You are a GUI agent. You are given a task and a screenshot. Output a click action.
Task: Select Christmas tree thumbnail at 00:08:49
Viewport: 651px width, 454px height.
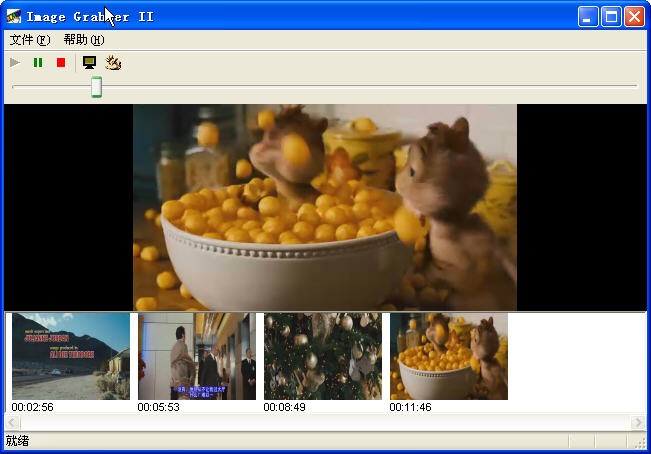323,356
